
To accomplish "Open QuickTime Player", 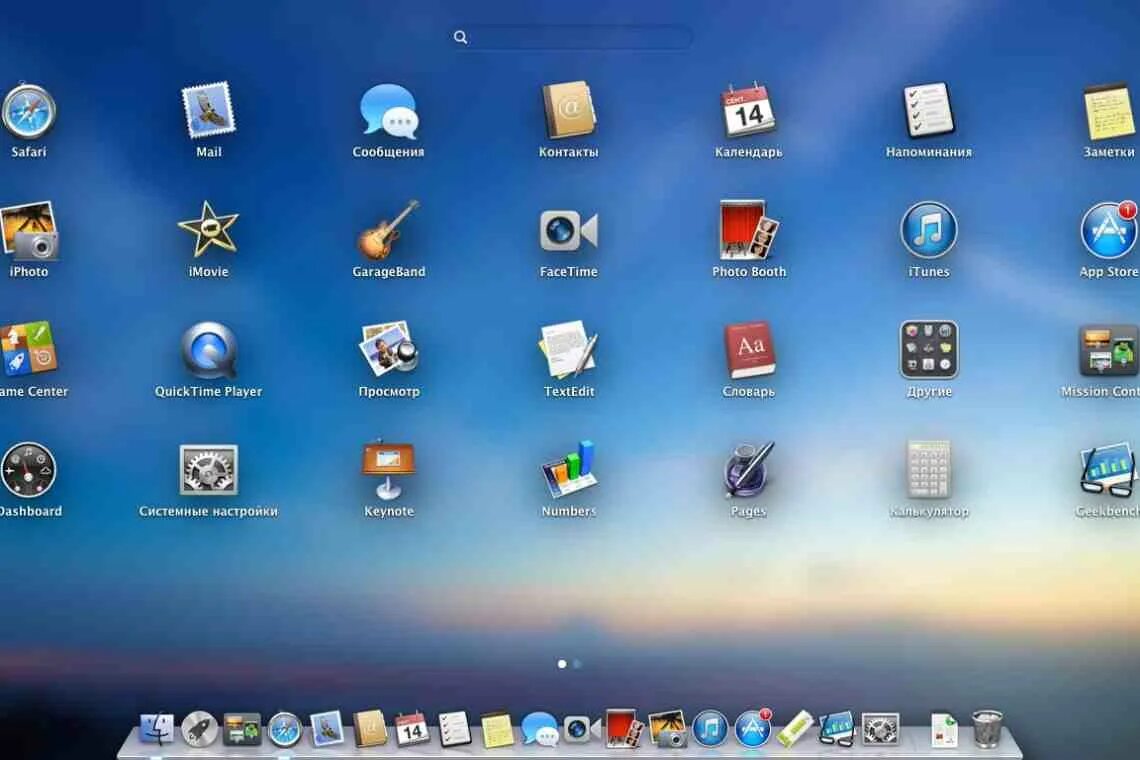I will 209,351.
